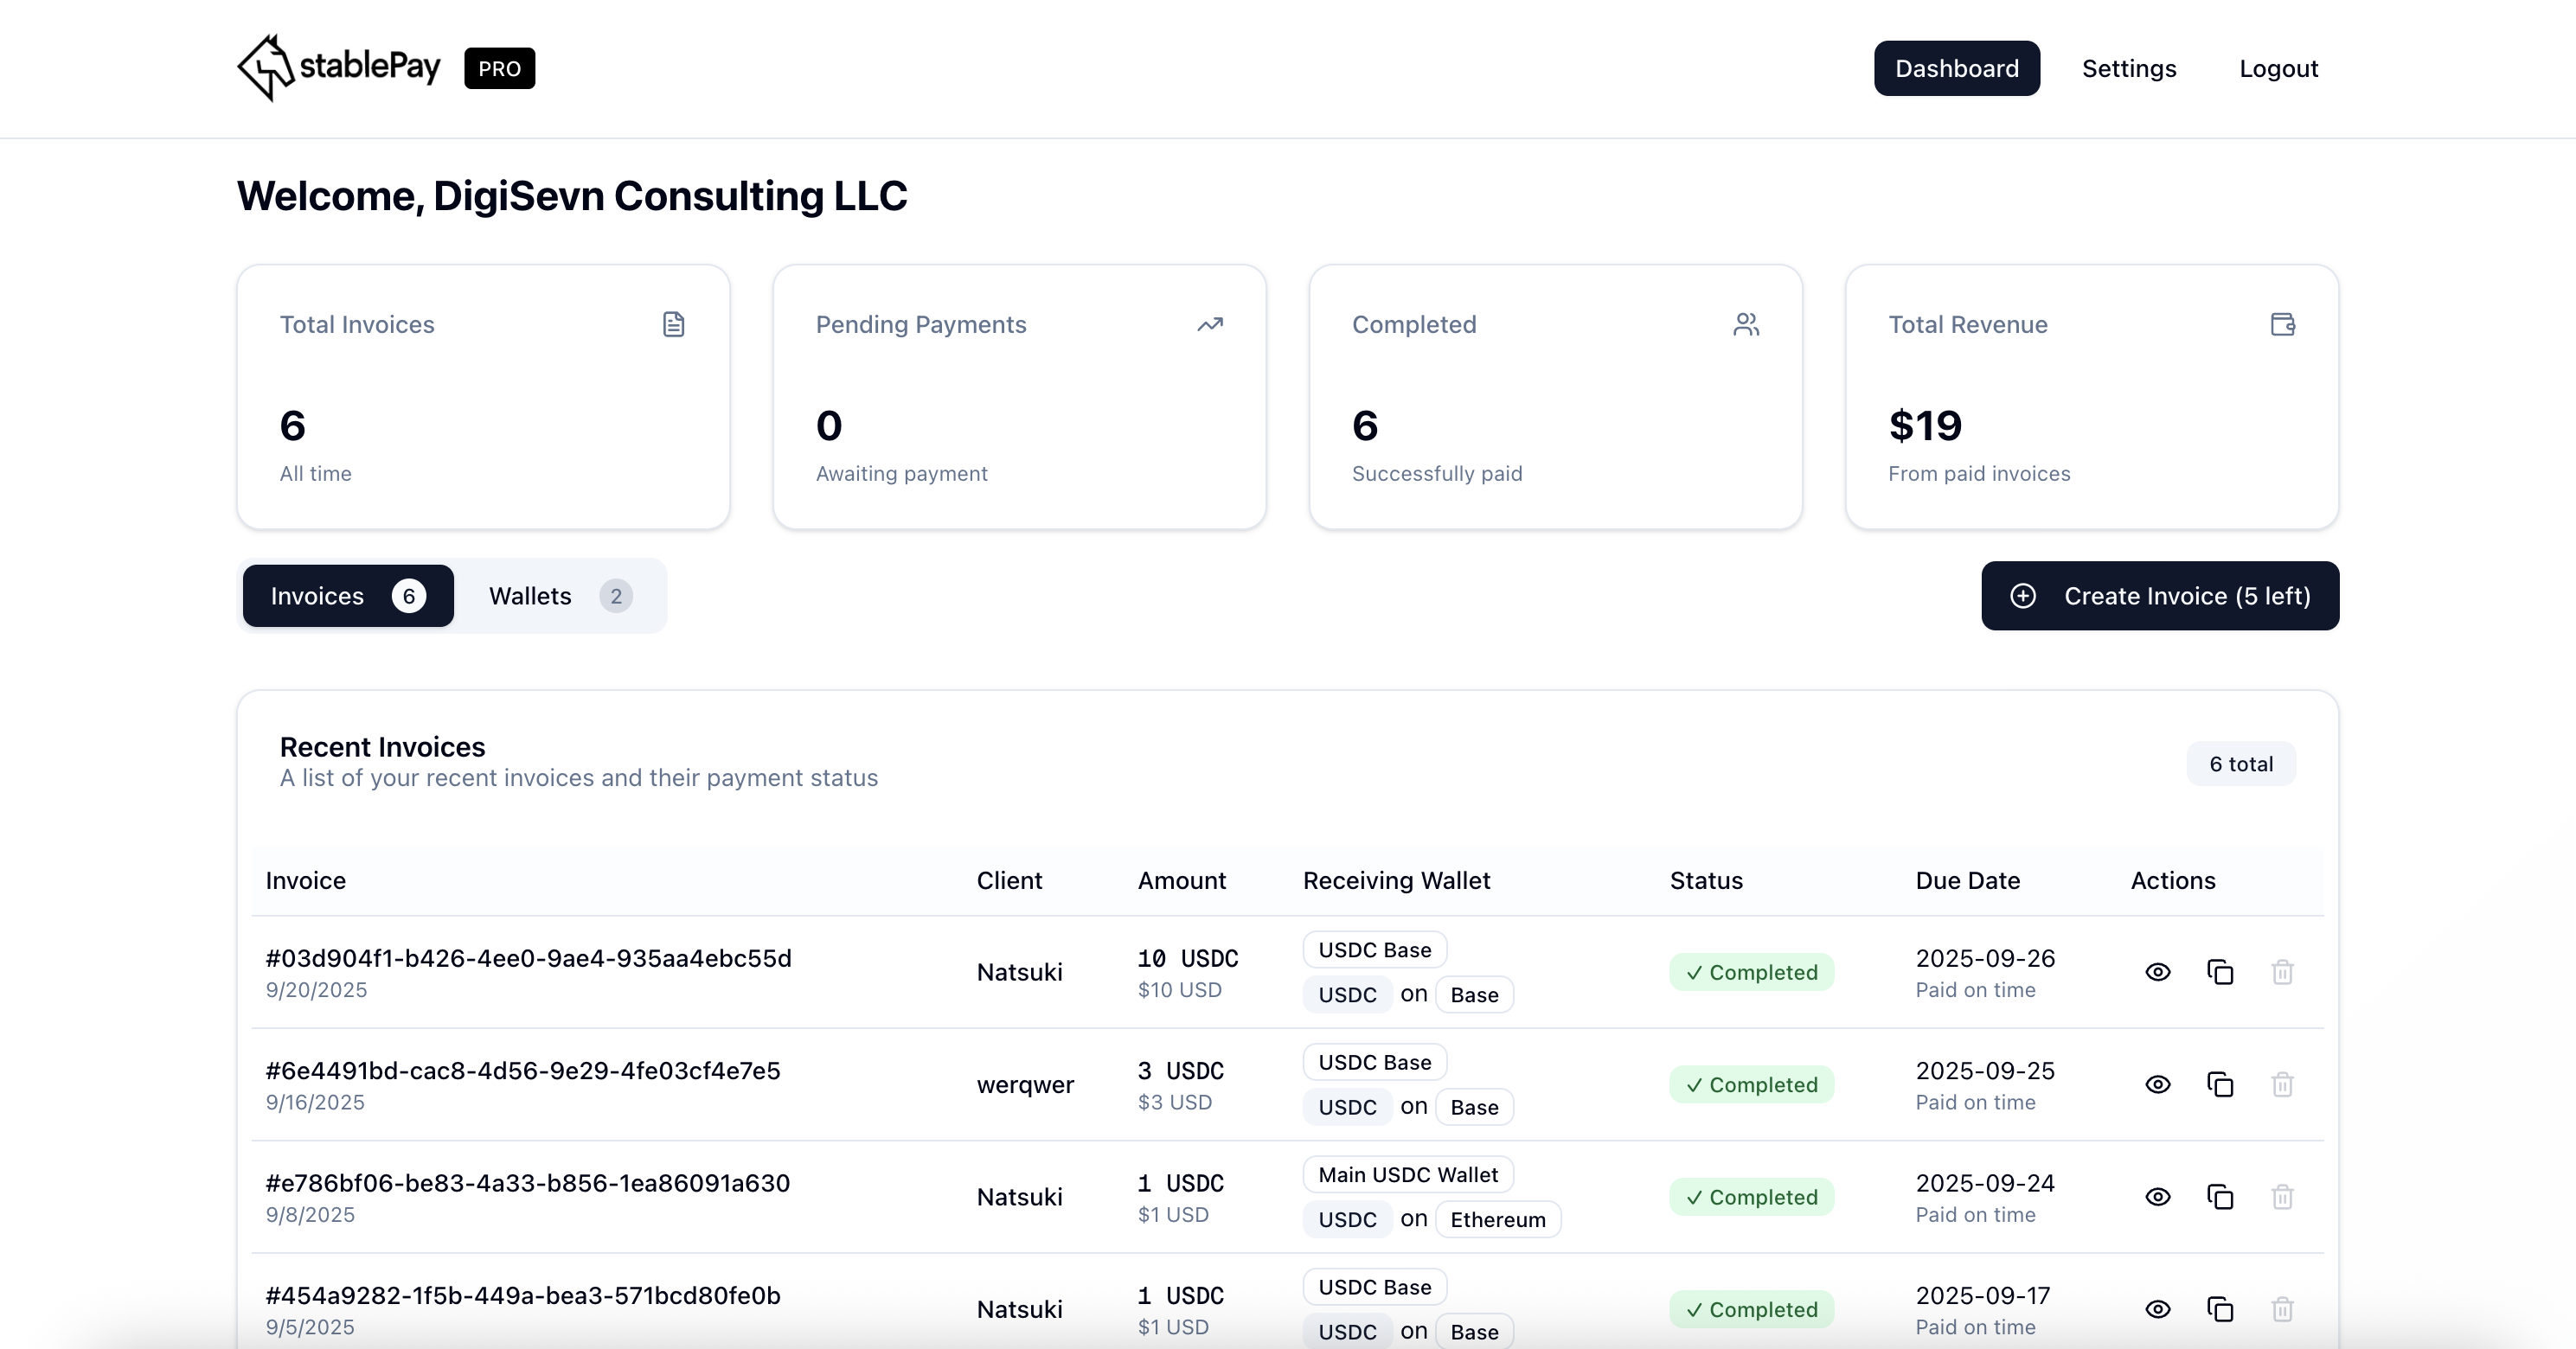Copy link for the 10 USDC invoice
Image resolution: width=2576 pixels, height=1349 pixels.
click(x=2219, y=972)
